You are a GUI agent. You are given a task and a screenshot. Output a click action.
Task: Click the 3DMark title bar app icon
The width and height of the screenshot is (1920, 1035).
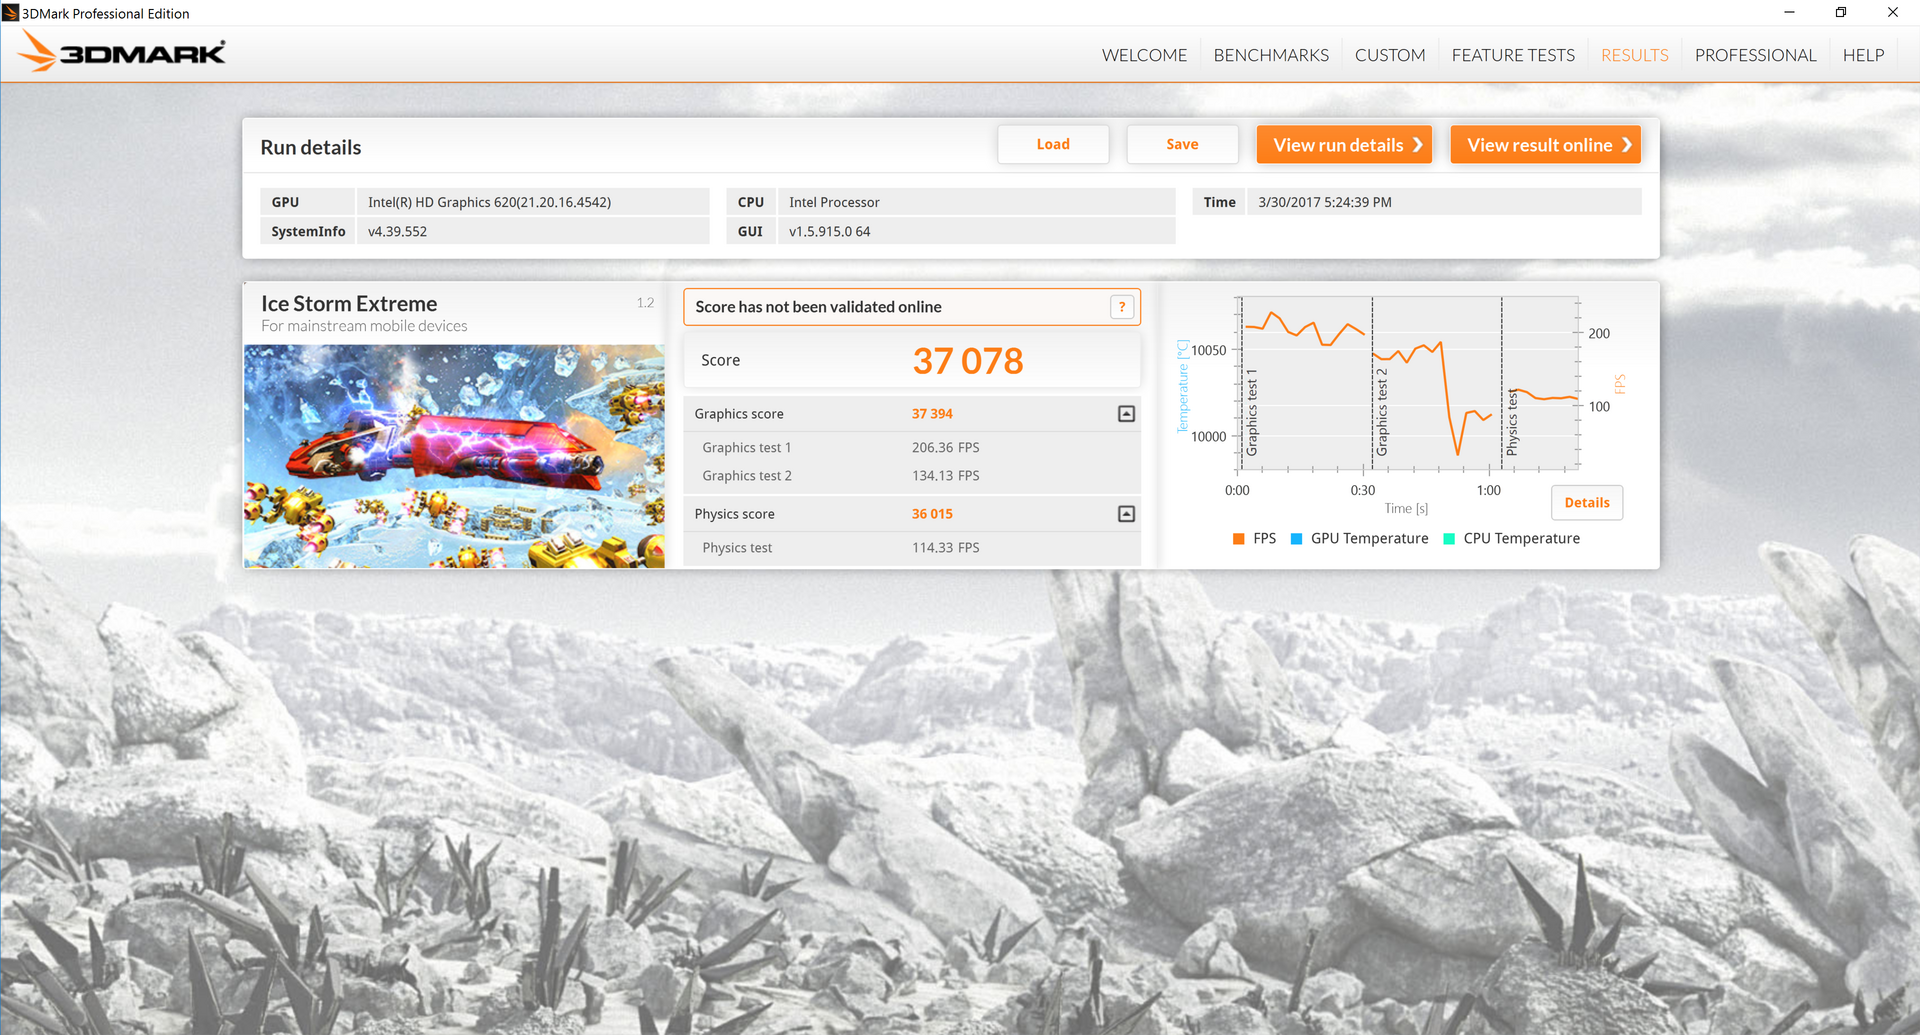point(11,13)
